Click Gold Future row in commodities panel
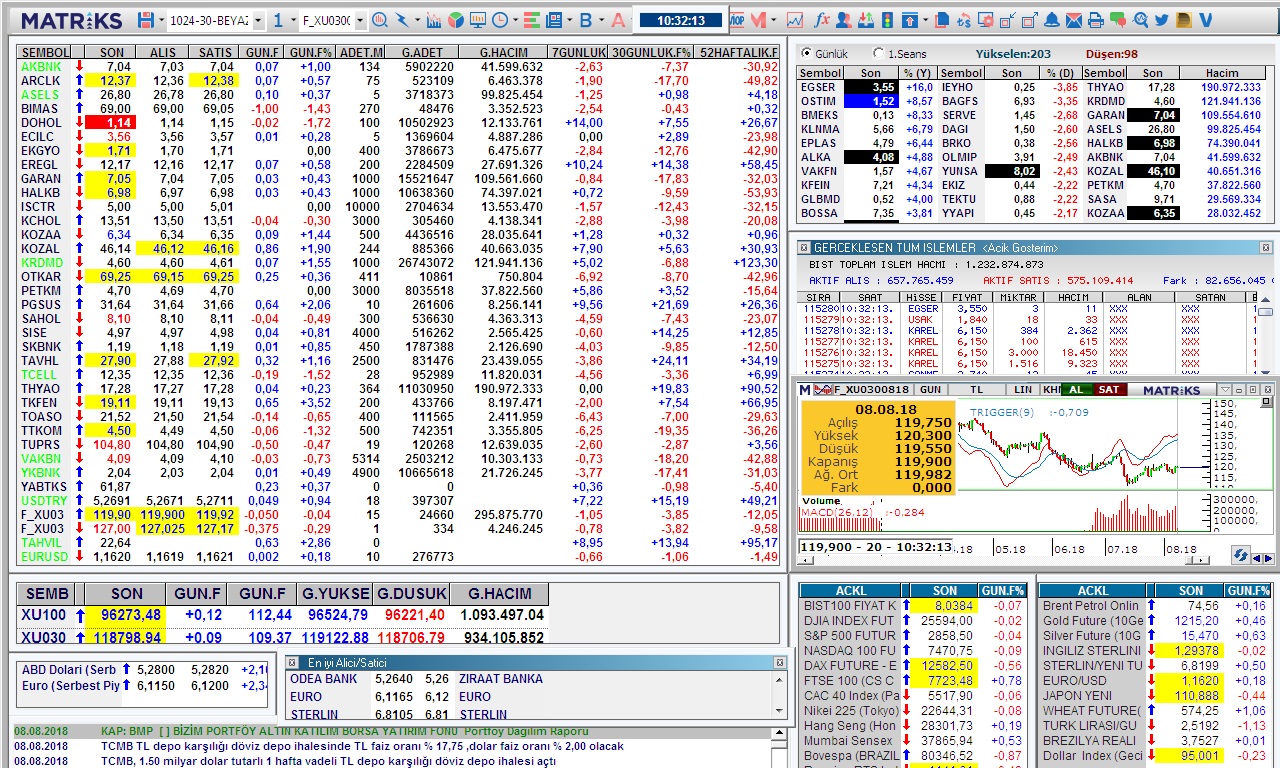 [x=1156, y=621]
